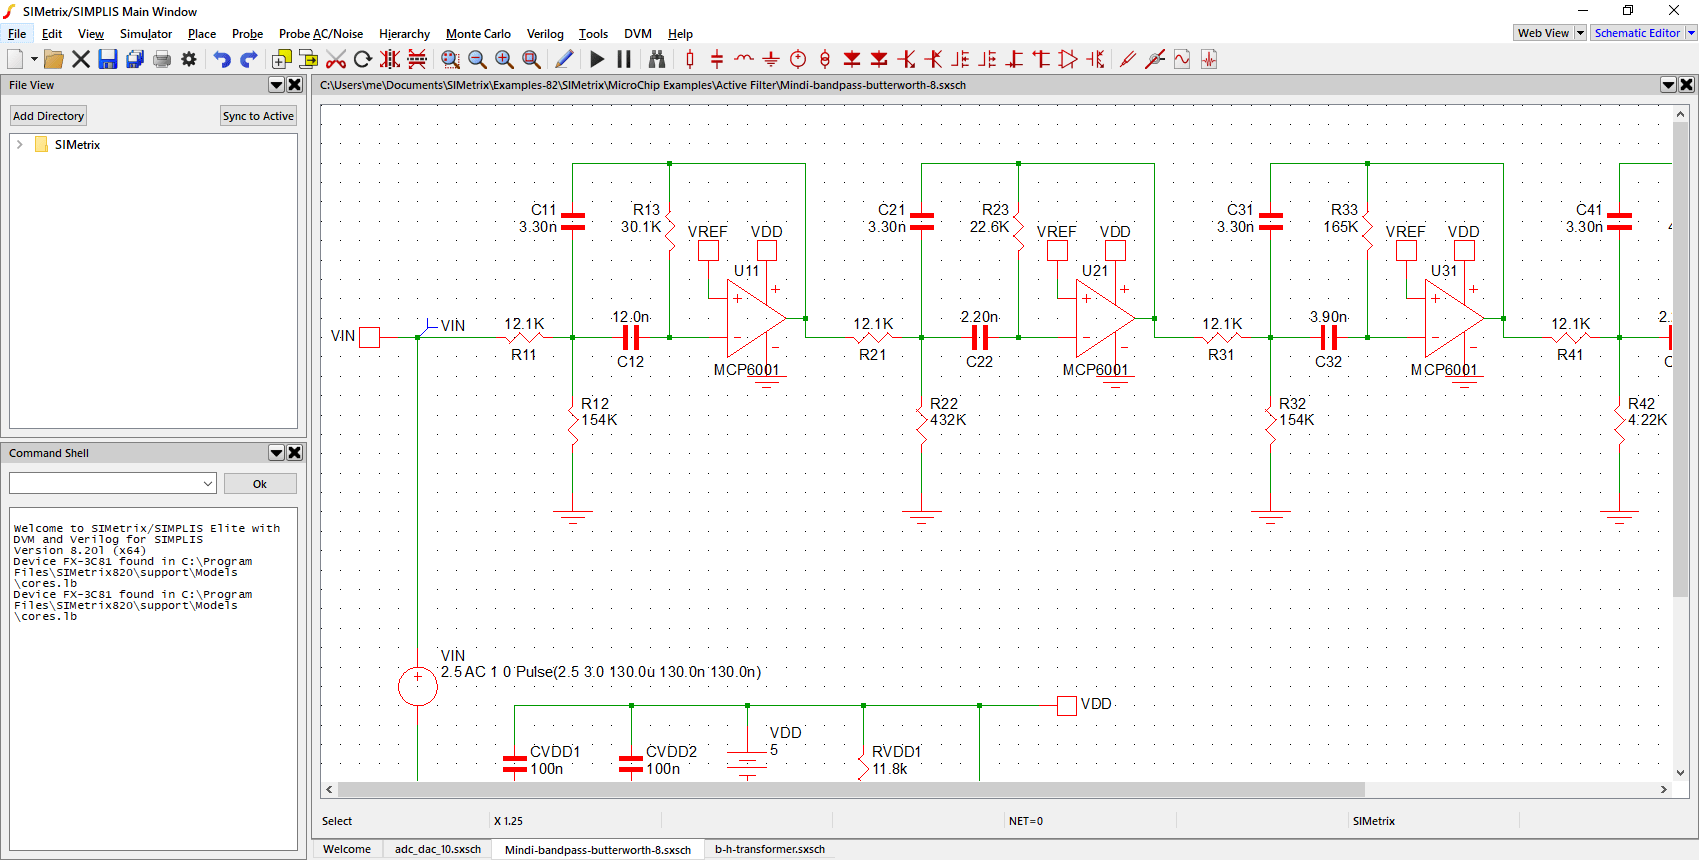The height and width of the screenshot is (860, 1699).
Task: Place a voltage probe from toolbar
Action: click(x=1128, y=59)
